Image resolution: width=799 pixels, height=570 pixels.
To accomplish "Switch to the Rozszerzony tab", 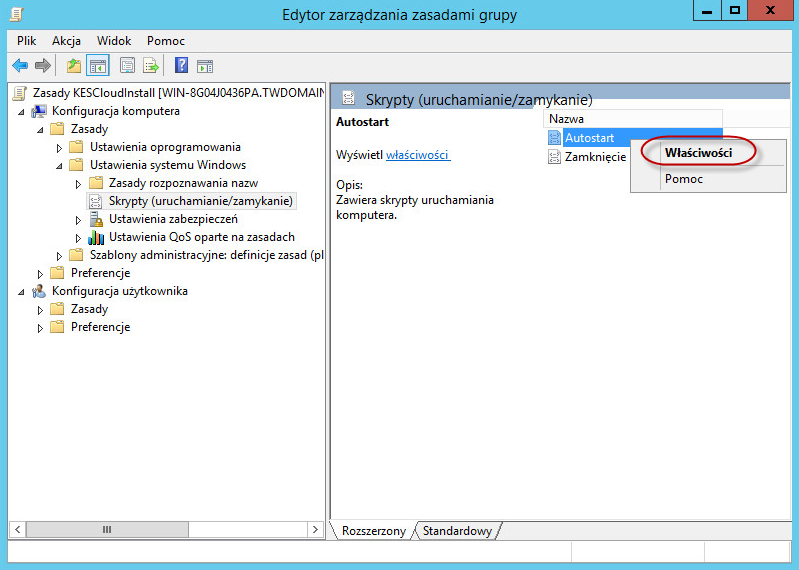I will [374, 531].
